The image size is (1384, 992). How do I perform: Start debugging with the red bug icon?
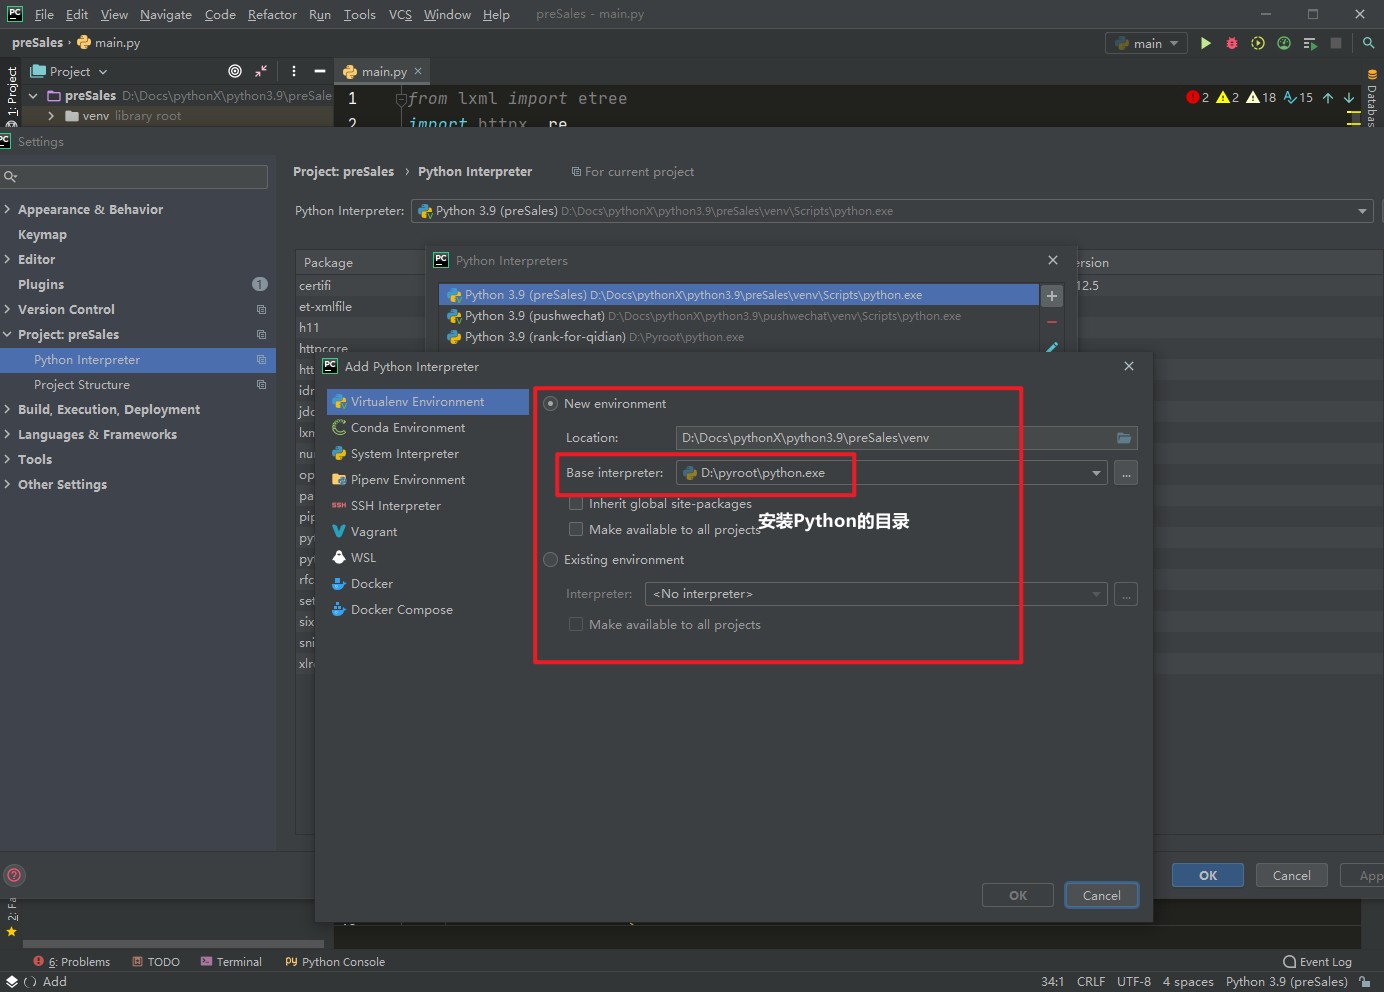click(1232, 43)
